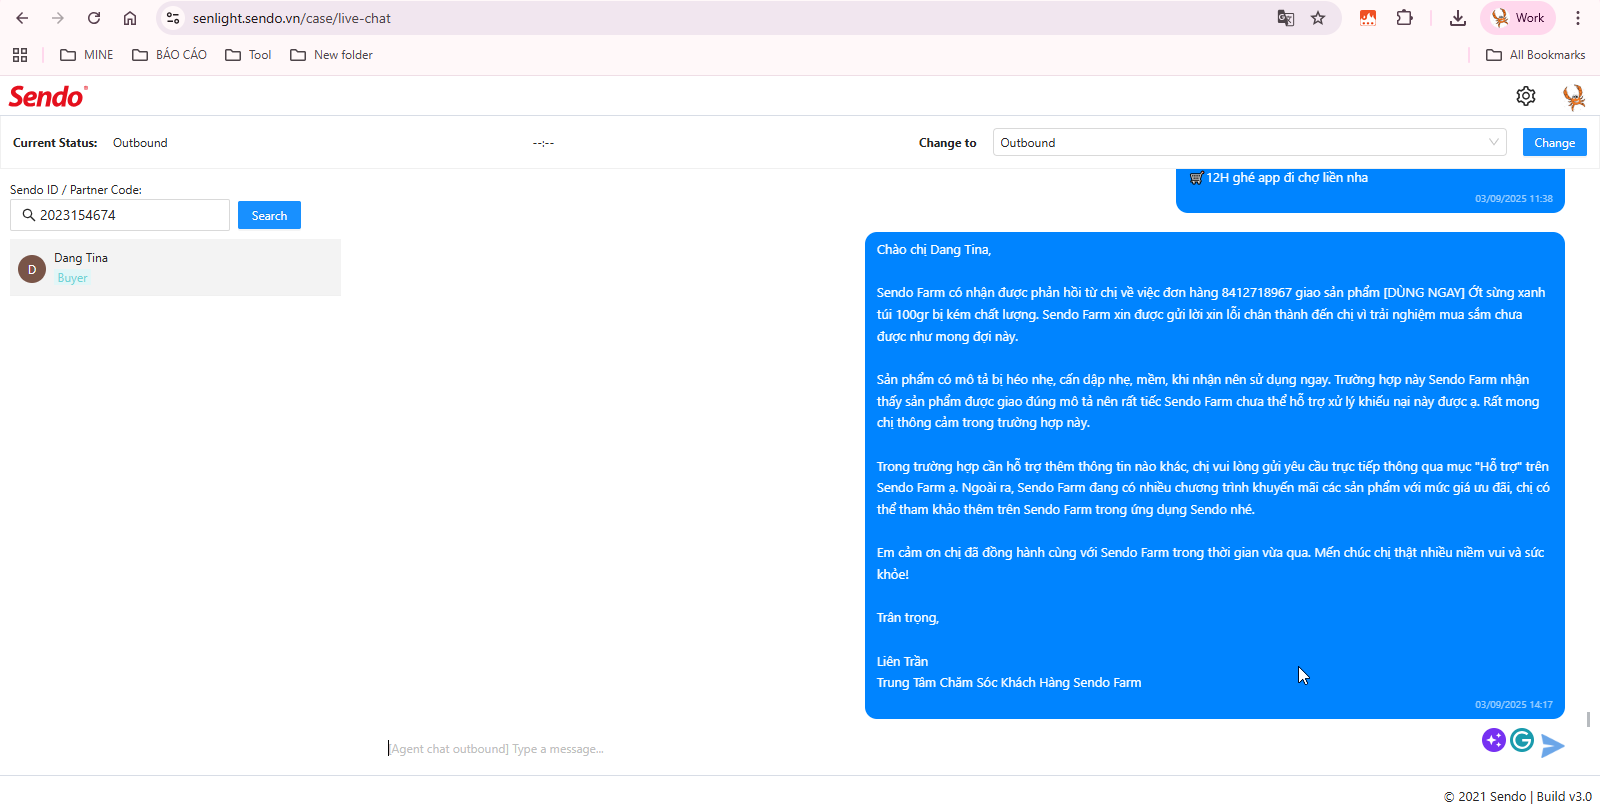Click the Dang Tina avatar circle
Image resolution: width=1600 pixels, height=811 pixels.
[x=32, y=269]
